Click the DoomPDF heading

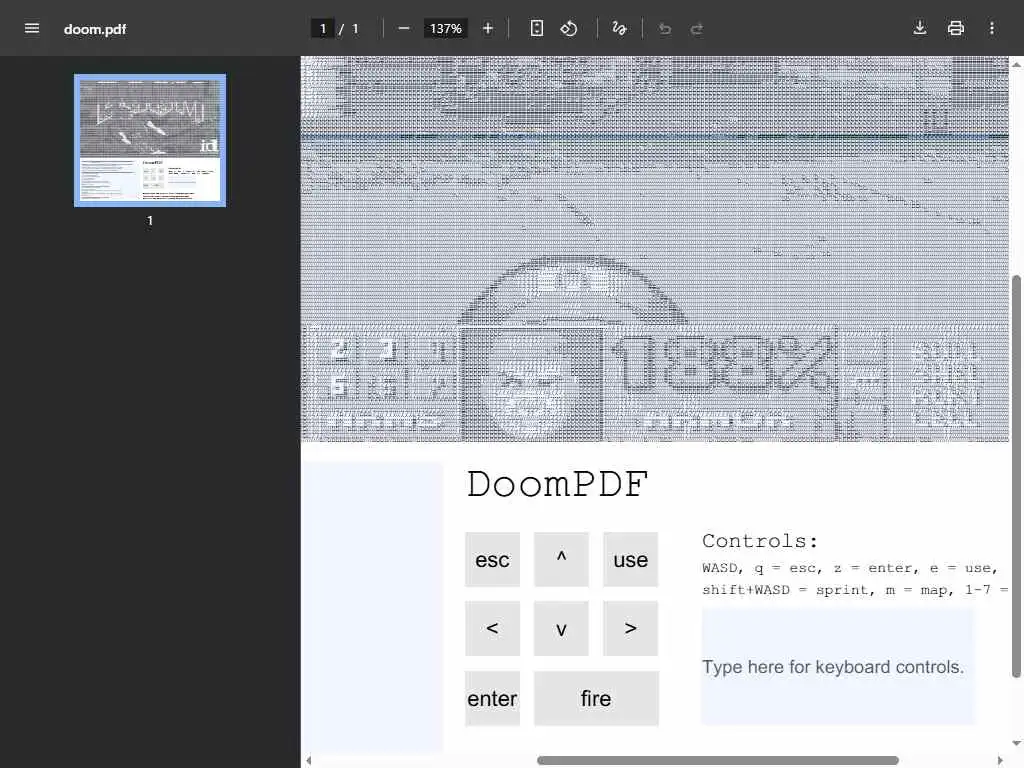557,485
